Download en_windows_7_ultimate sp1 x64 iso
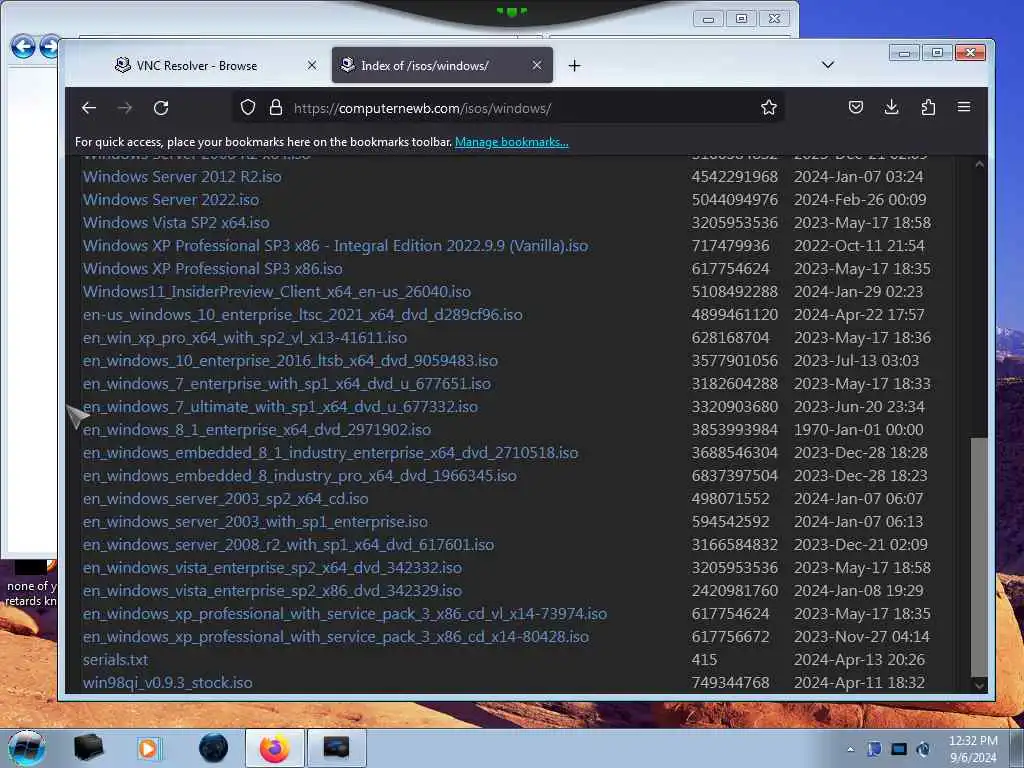 point(280,407)
